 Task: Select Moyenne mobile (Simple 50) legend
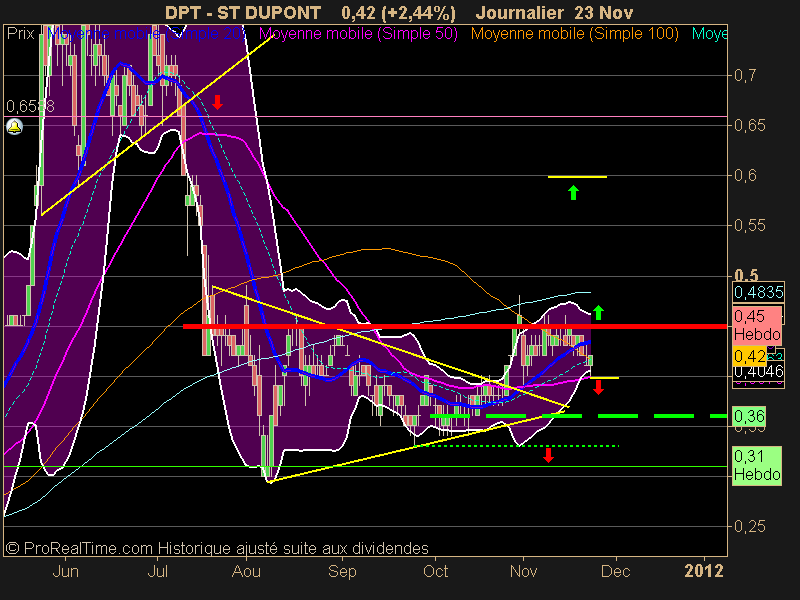[358, 34]
